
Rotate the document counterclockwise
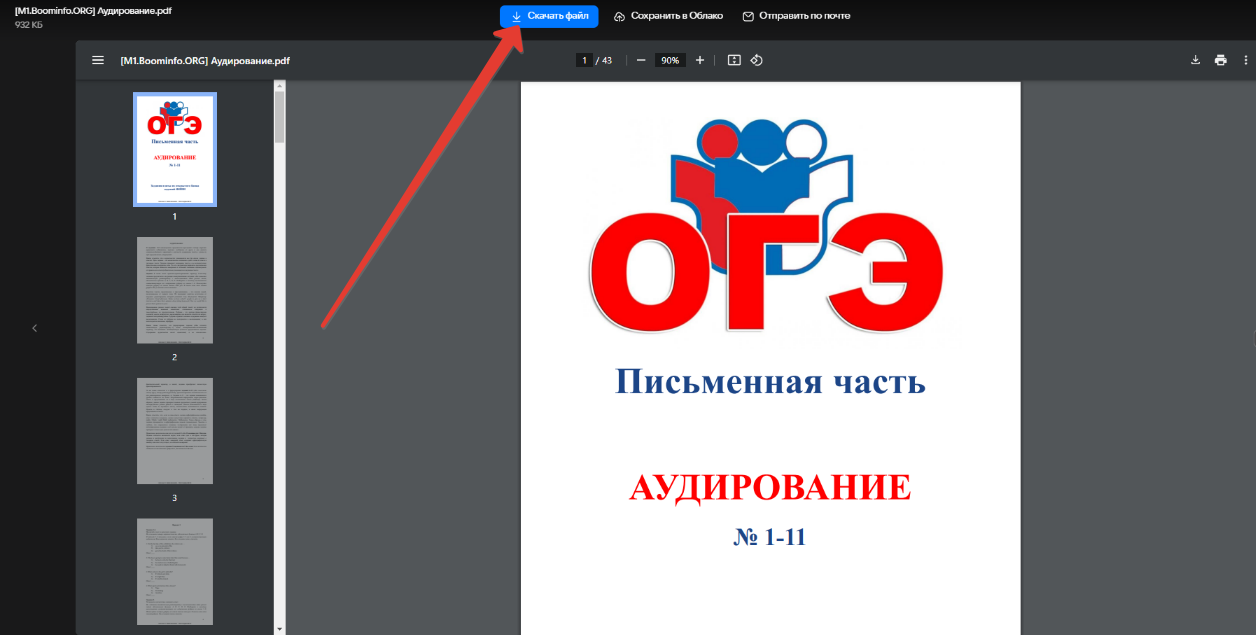pos(757,60)
